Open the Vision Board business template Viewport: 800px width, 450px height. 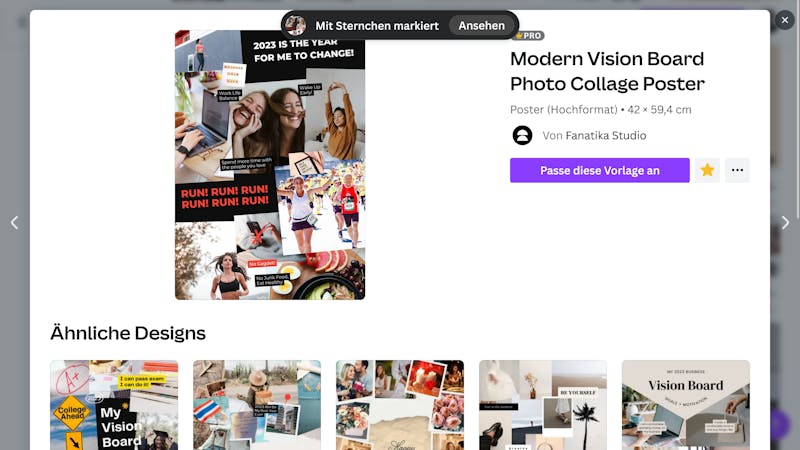tap(686, 405)
